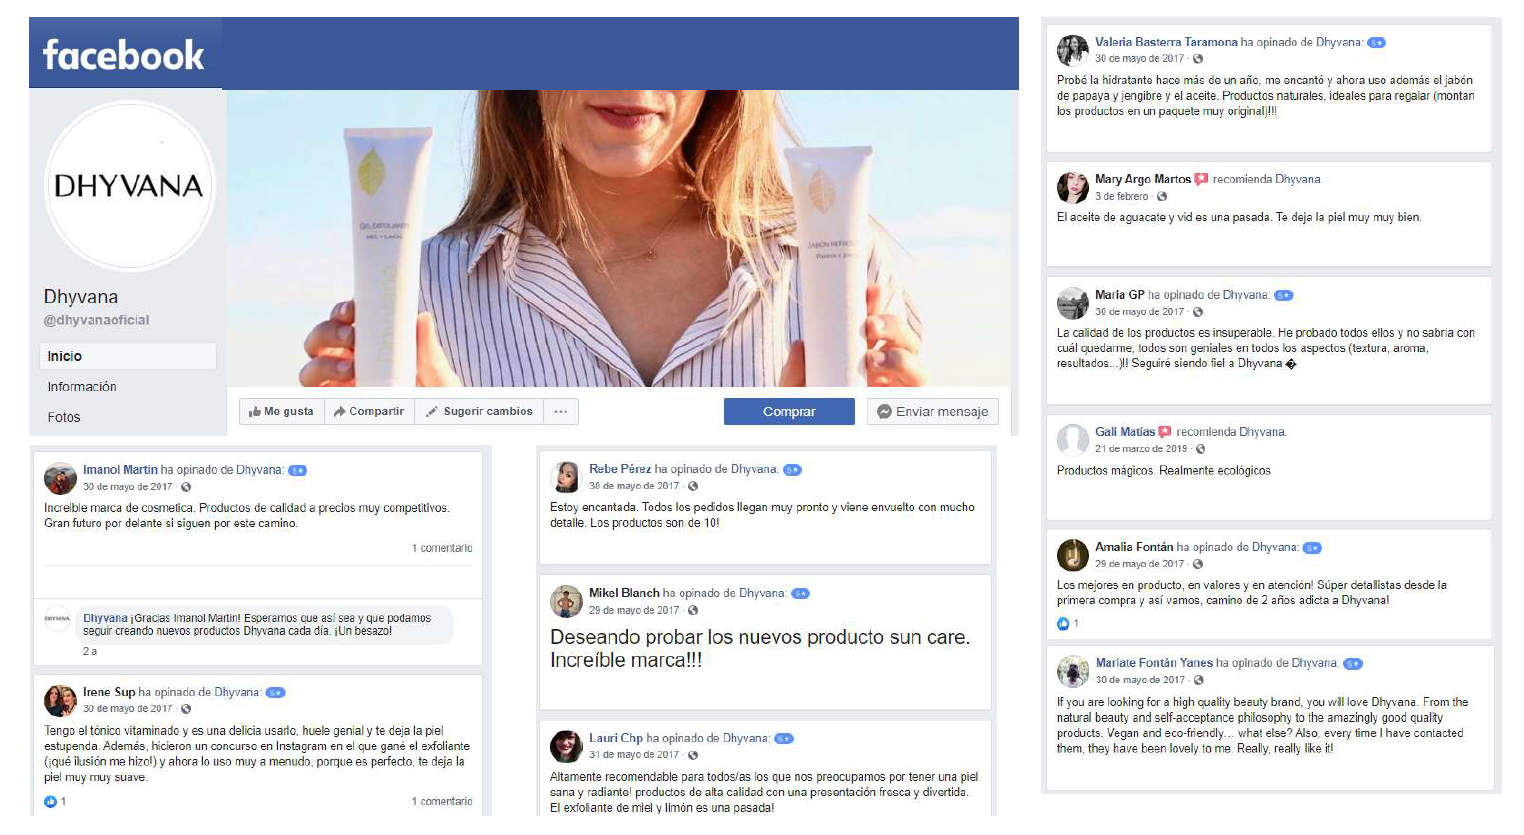Click the Dhyvana cover photo
The image size is (1524, 835).
point(620,238)
